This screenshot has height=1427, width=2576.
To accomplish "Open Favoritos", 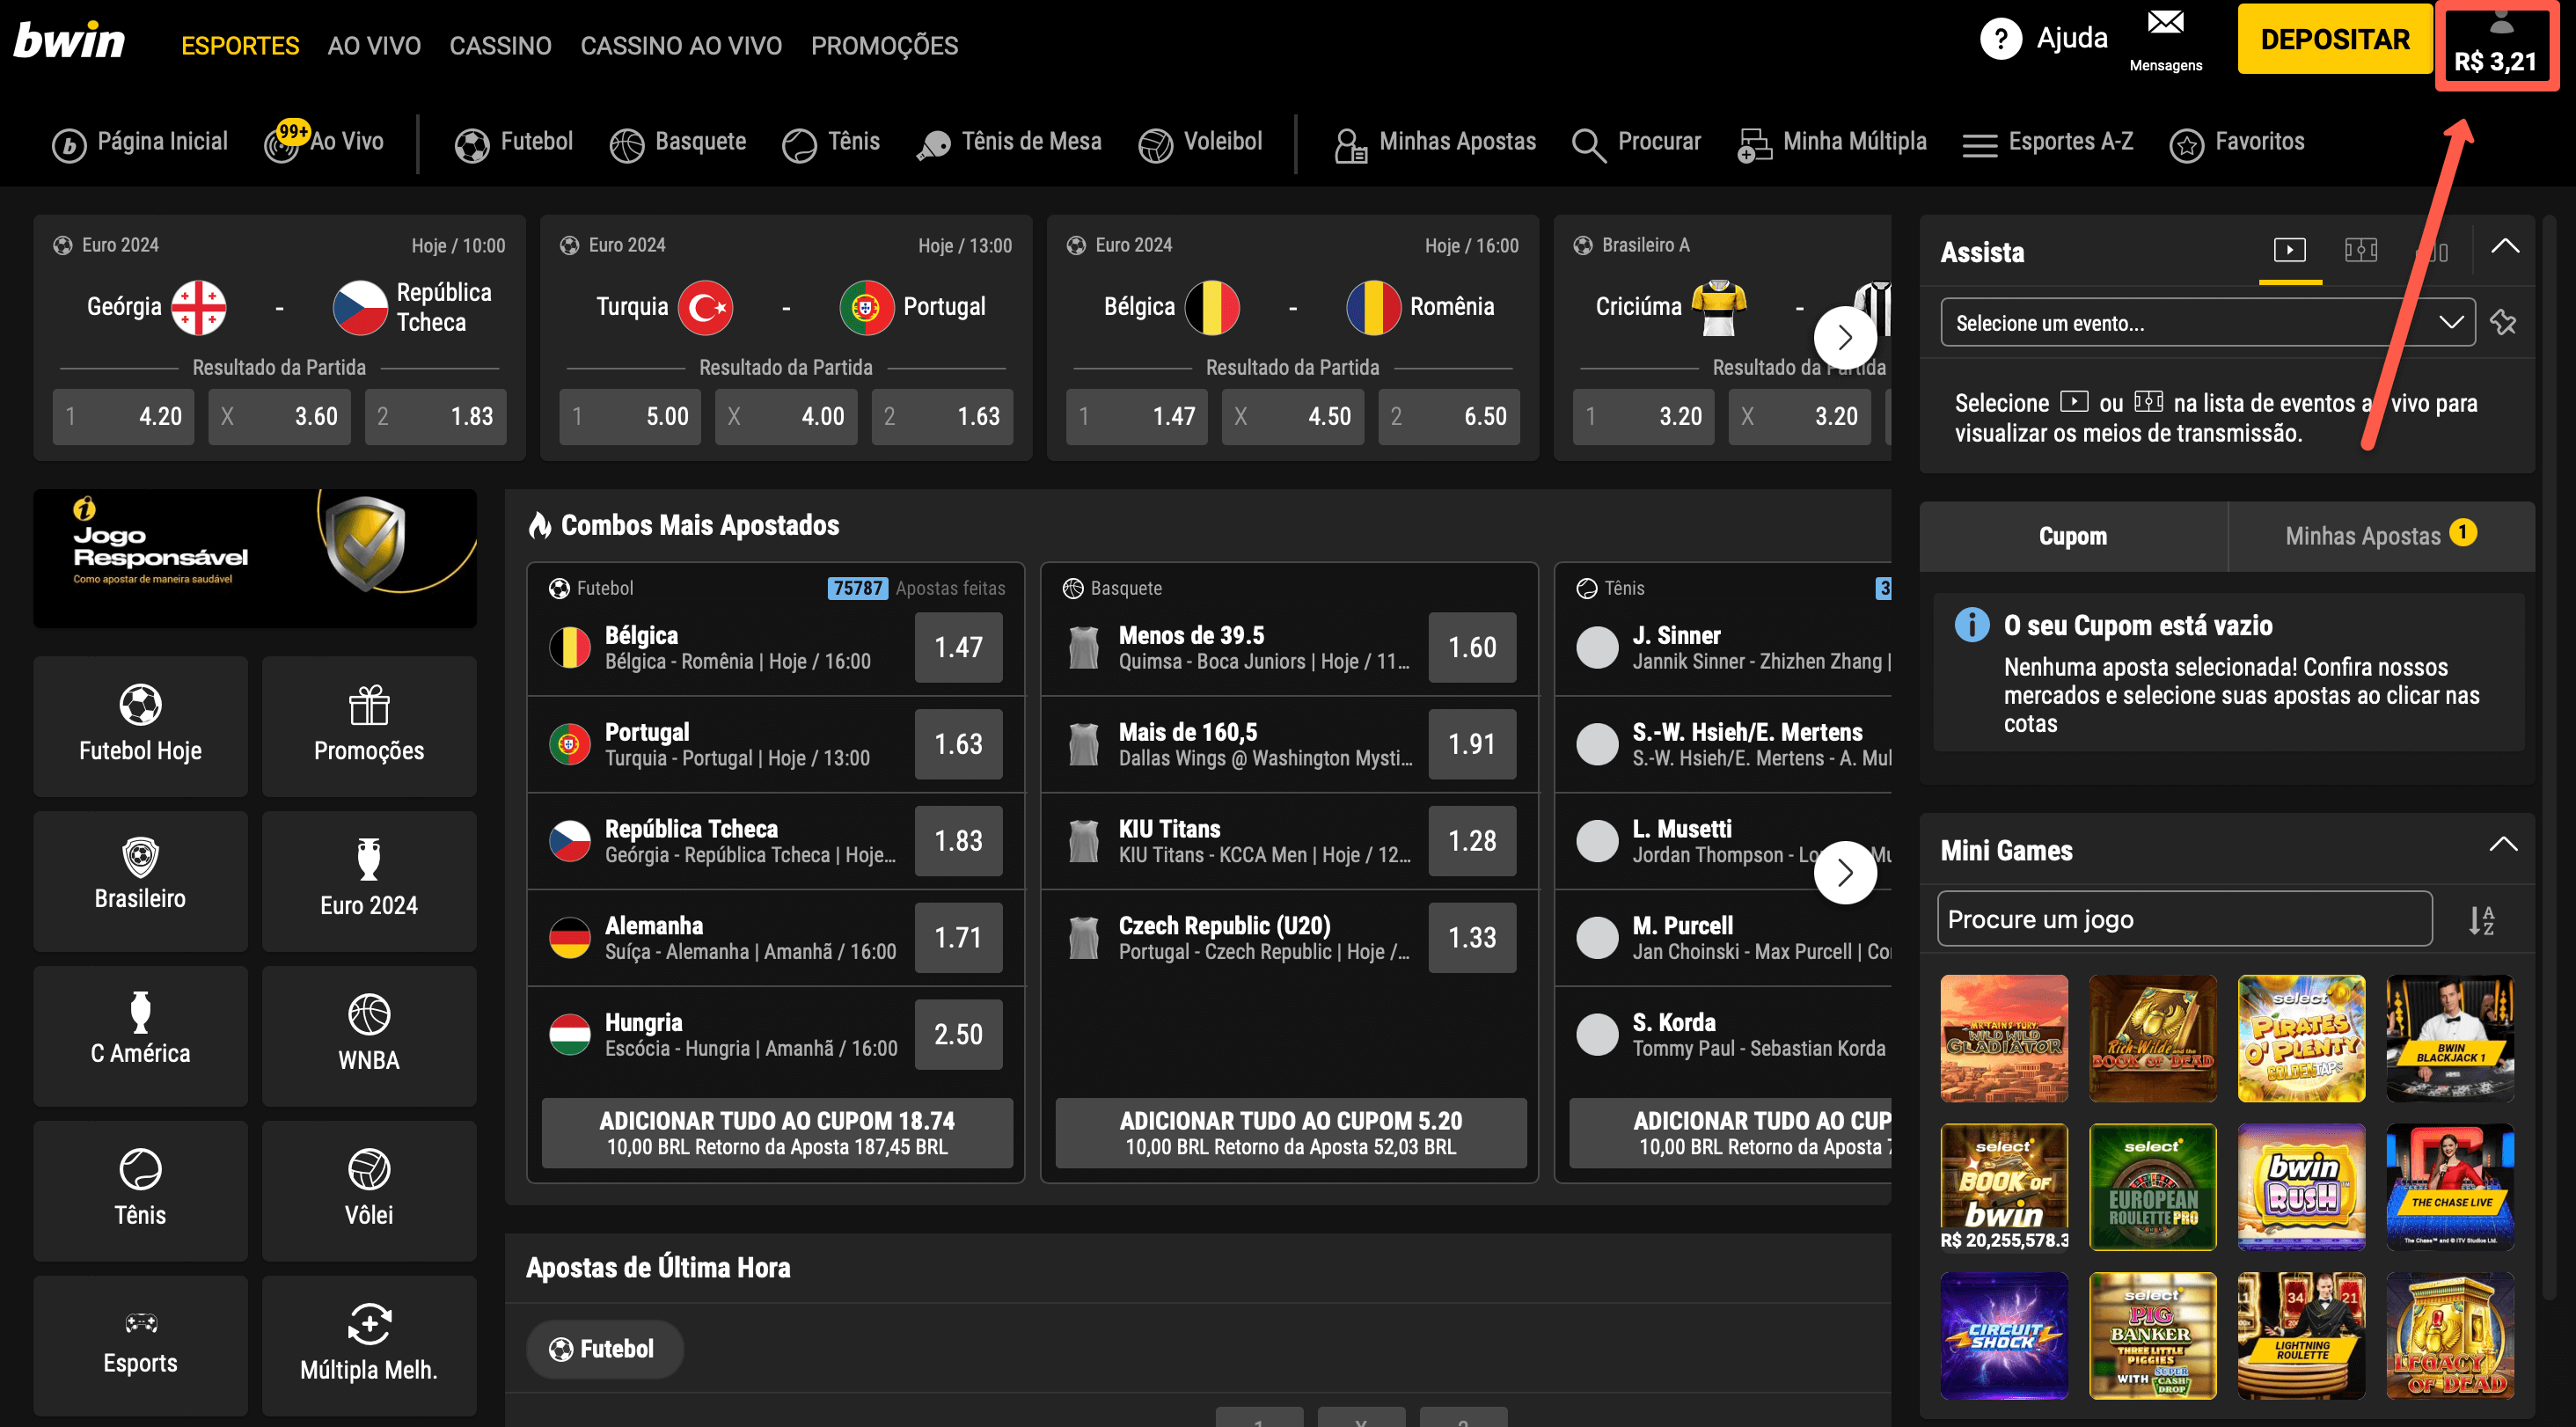I will pos(2237,142).
